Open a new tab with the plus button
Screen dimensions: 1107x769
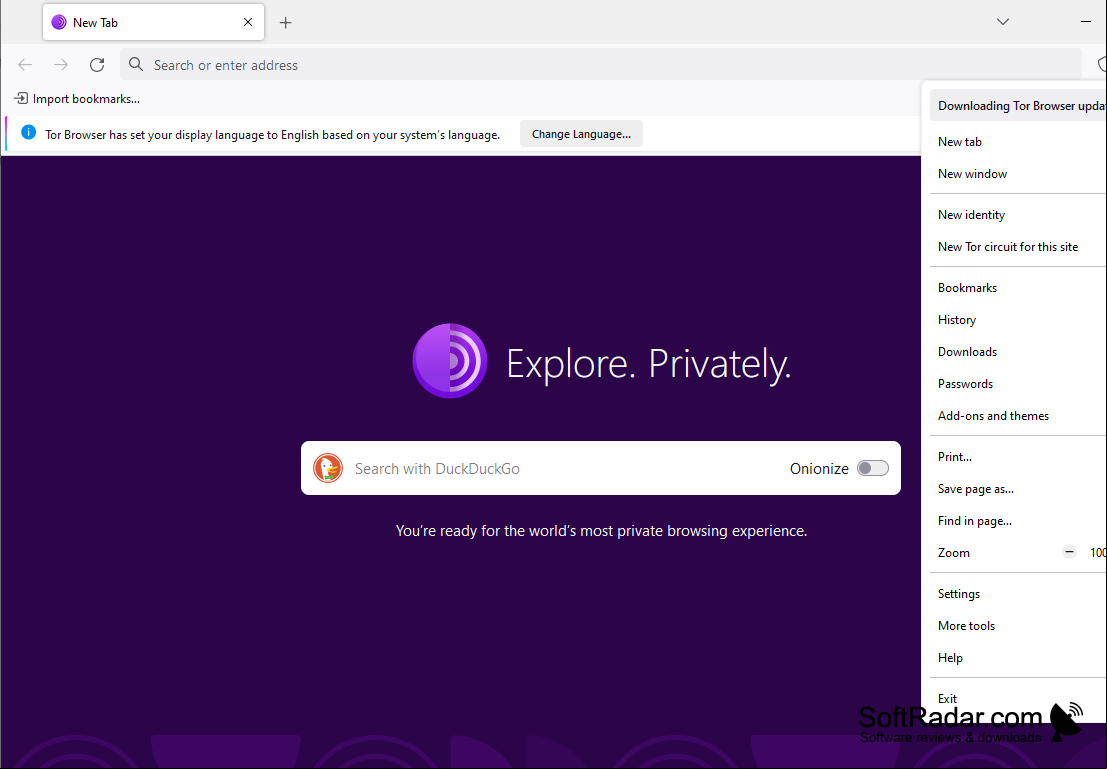[x=285, y=23]
